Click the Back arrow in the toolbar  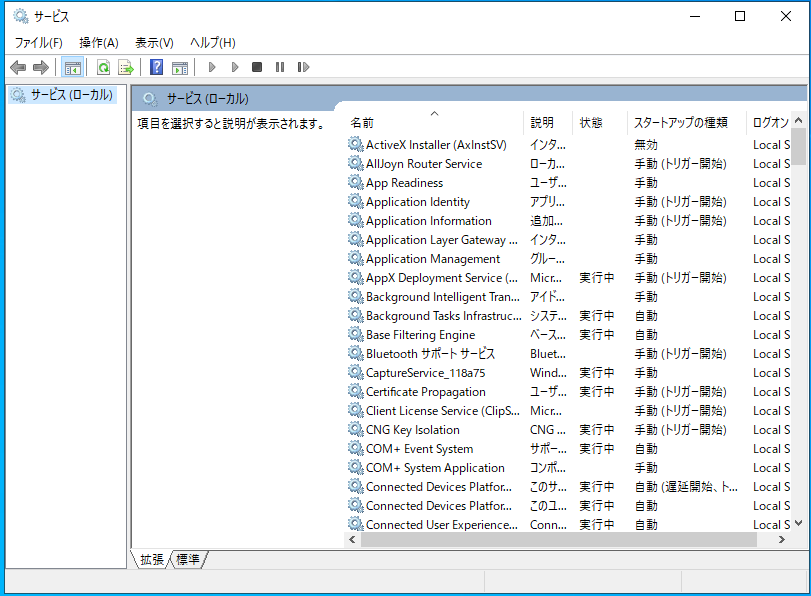(18, 67)
